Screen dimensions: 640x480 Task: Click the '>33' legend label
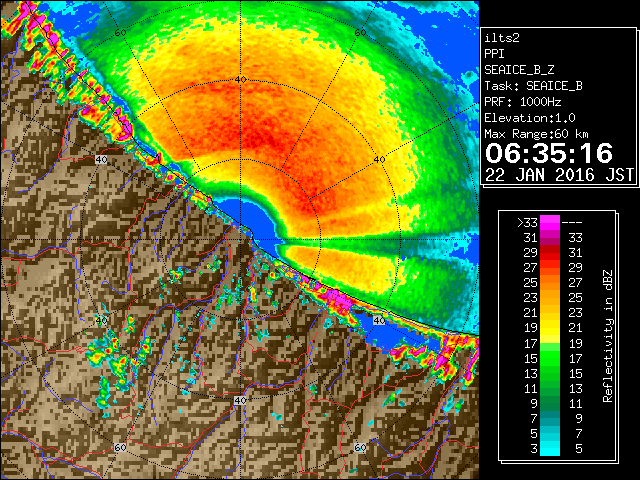click(x=527, y=222)
